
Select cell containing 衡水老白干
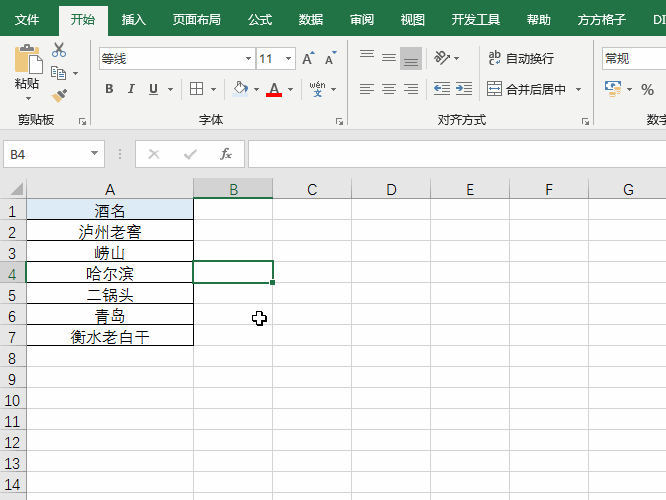(110, 337)
